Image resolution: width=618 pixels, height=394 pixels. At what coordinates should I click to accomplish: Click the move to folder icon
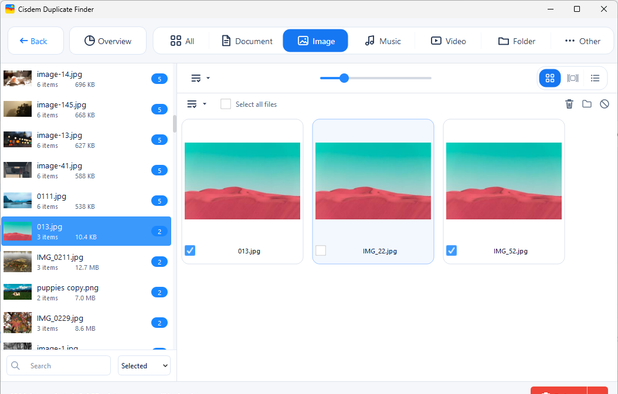(586, 104)
